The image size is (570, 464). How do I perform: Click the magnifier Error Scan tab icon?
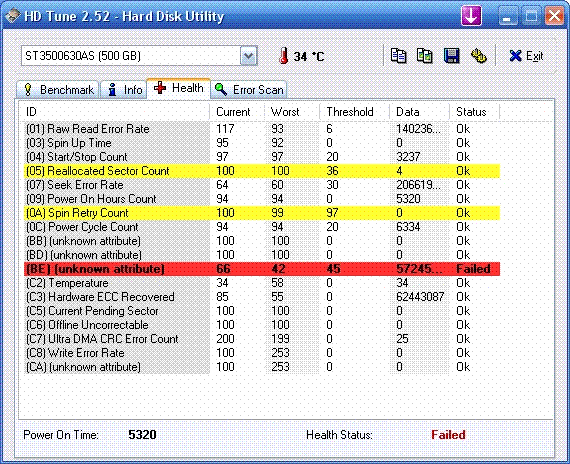tap(221, 89)
